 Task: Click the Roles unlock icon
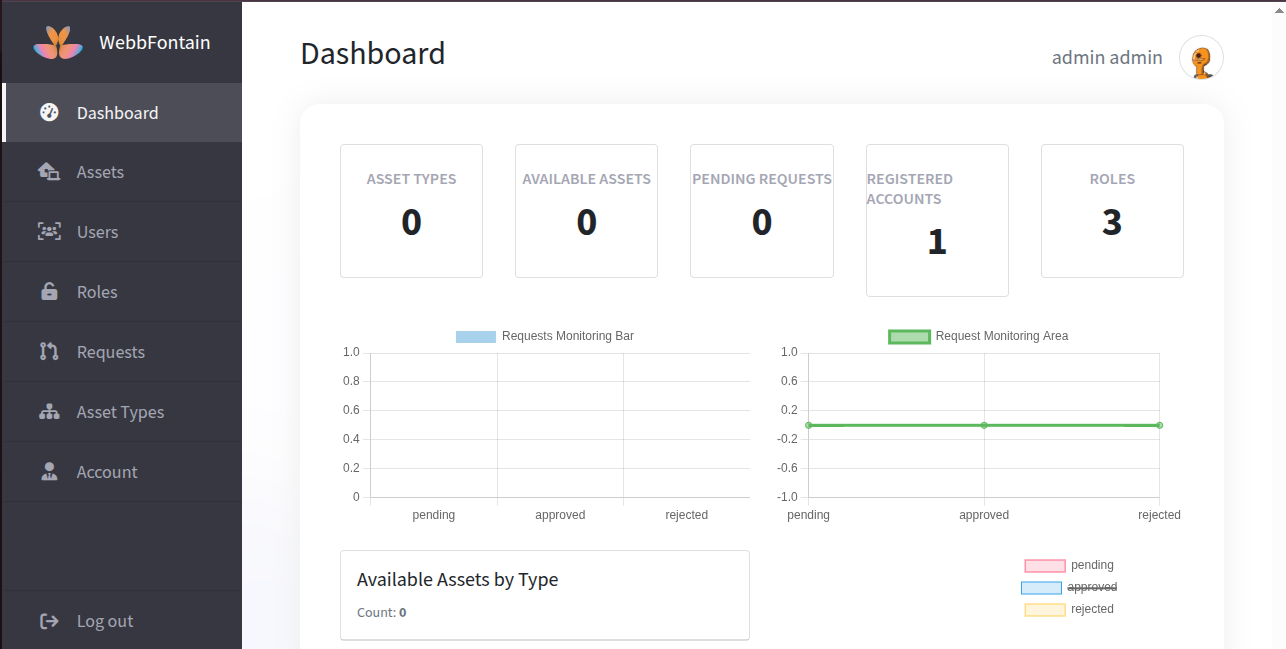[x=49, y=292]
